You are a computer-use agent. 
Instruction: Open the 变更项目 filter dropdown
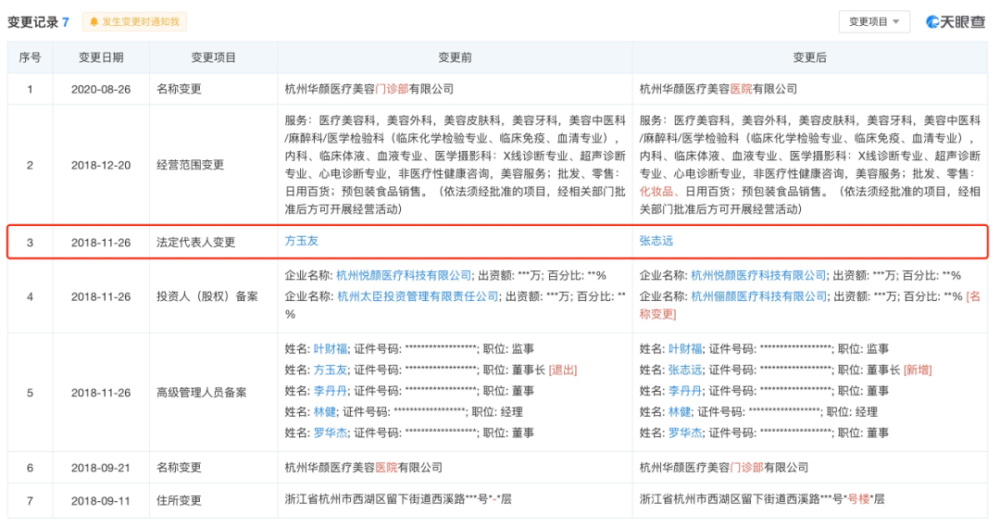coord(873,22)
